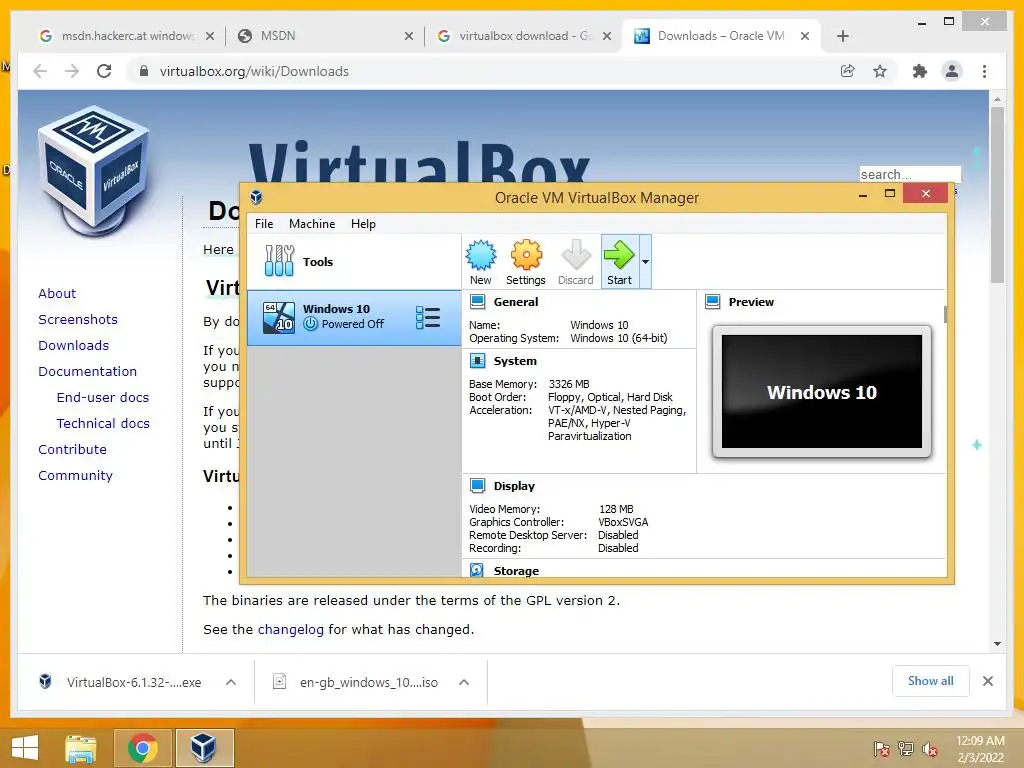Click the Display section monitor icon

click(x=478, y=485)
